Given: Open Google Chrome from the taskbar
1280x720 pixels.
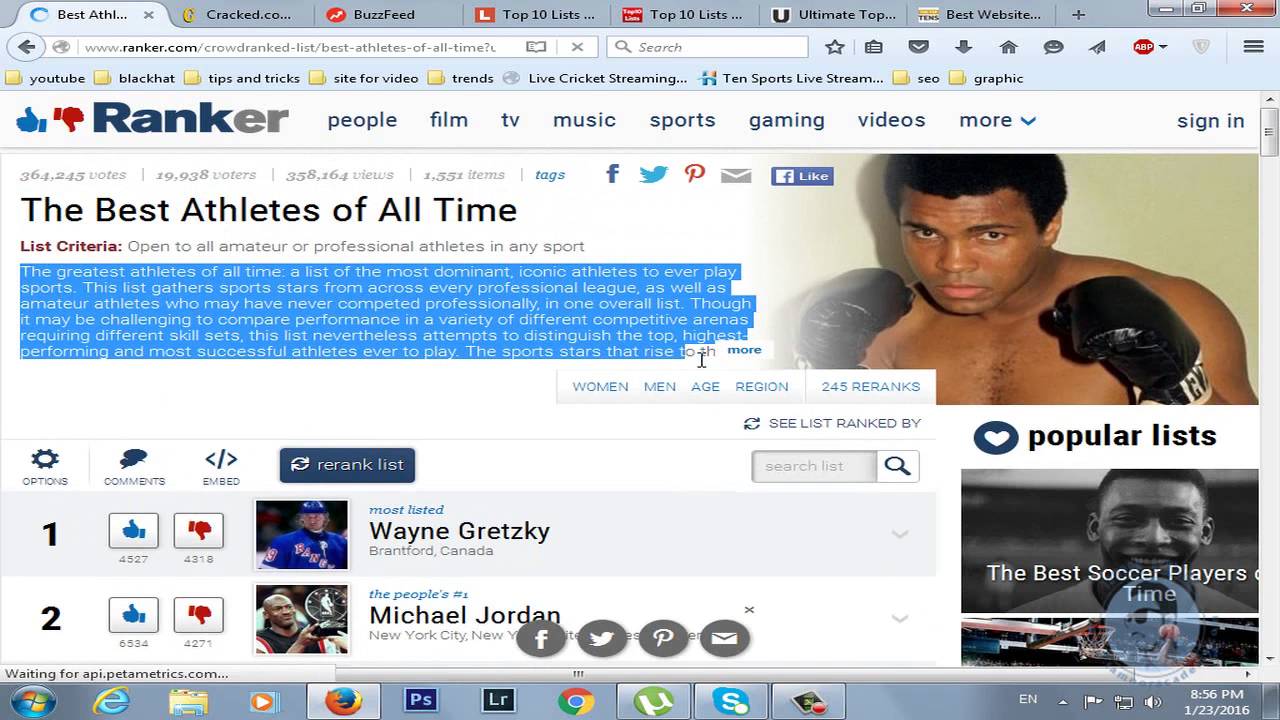Looking at the screenshot, I should click(576, 701).
